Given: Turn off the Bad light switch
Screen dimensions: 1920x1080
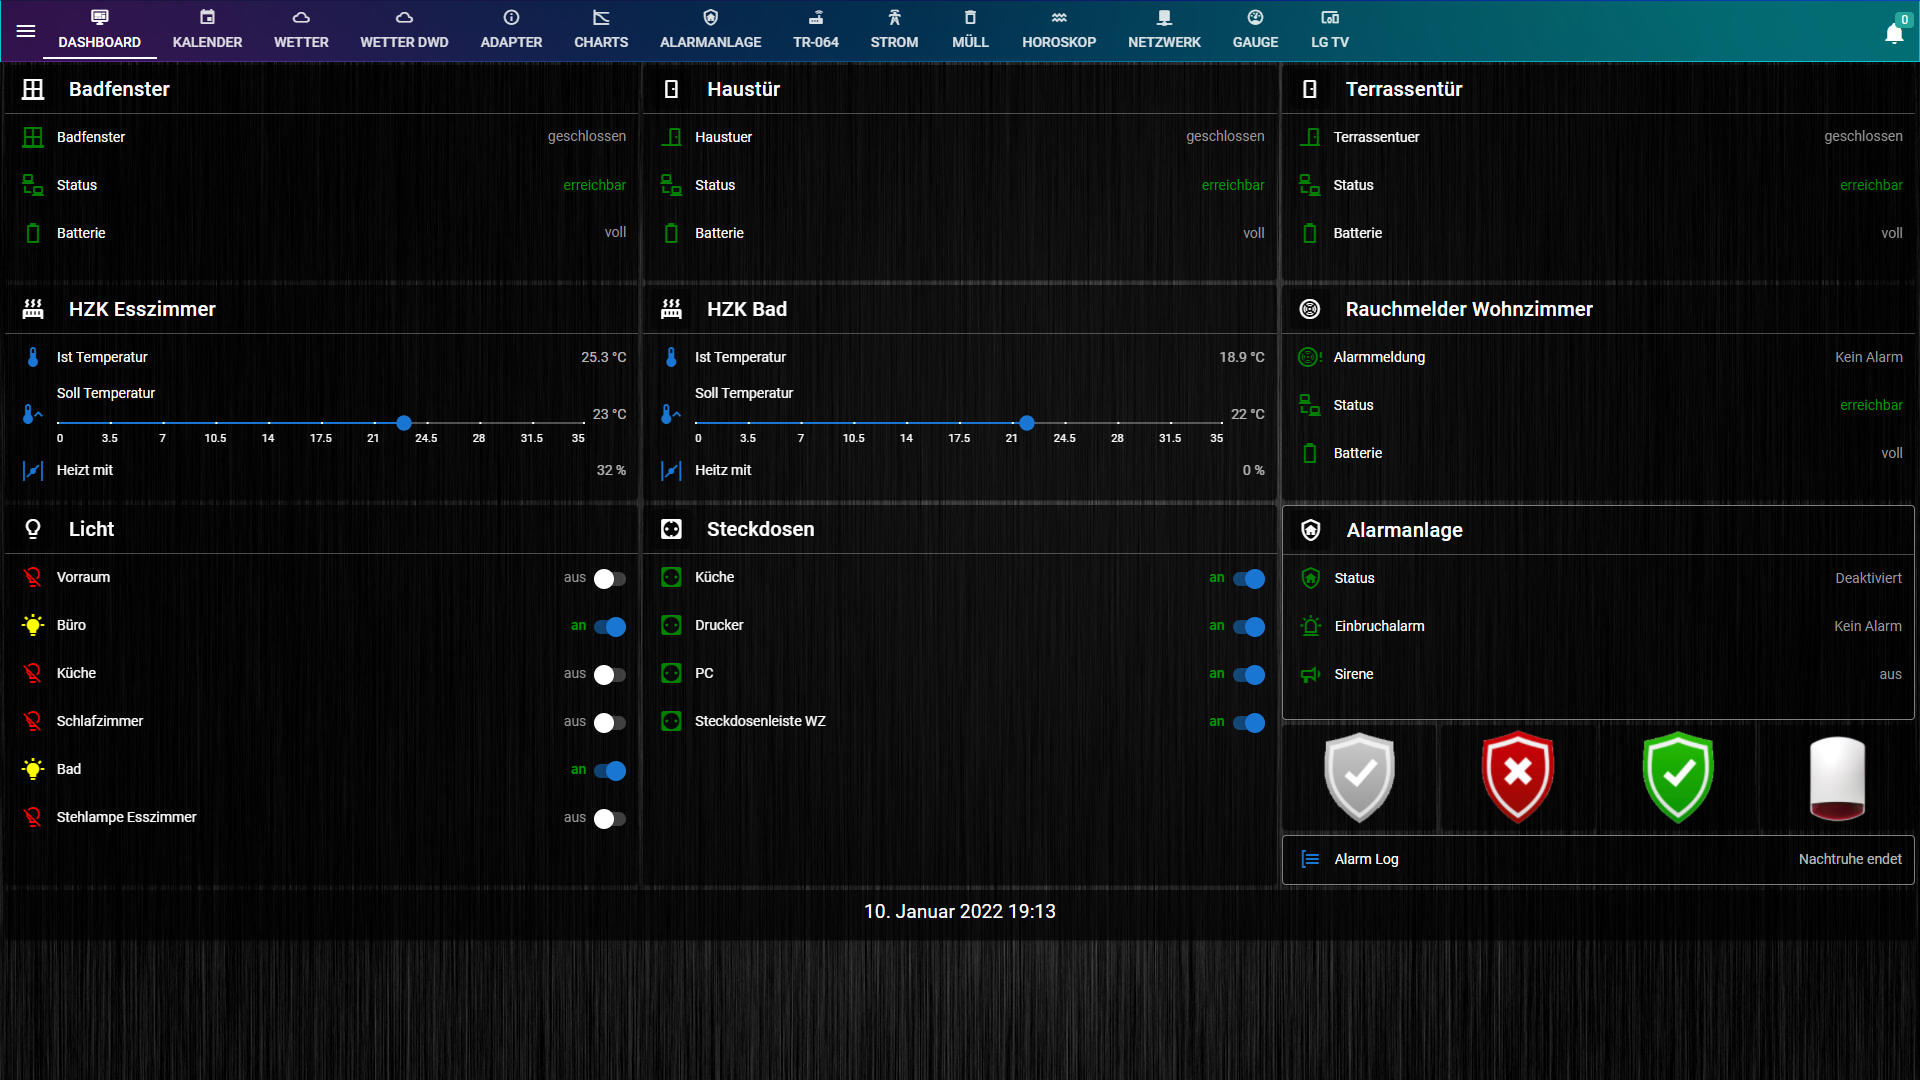Looking at the screenshot, I should coord(609,770).
